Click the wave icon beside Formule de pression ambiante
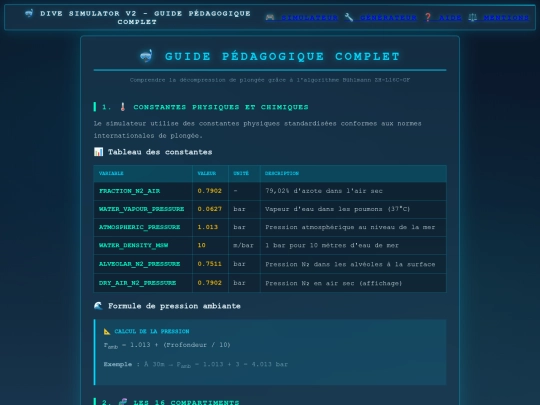This screenshot has width=540, height=405. pos(98,306)
